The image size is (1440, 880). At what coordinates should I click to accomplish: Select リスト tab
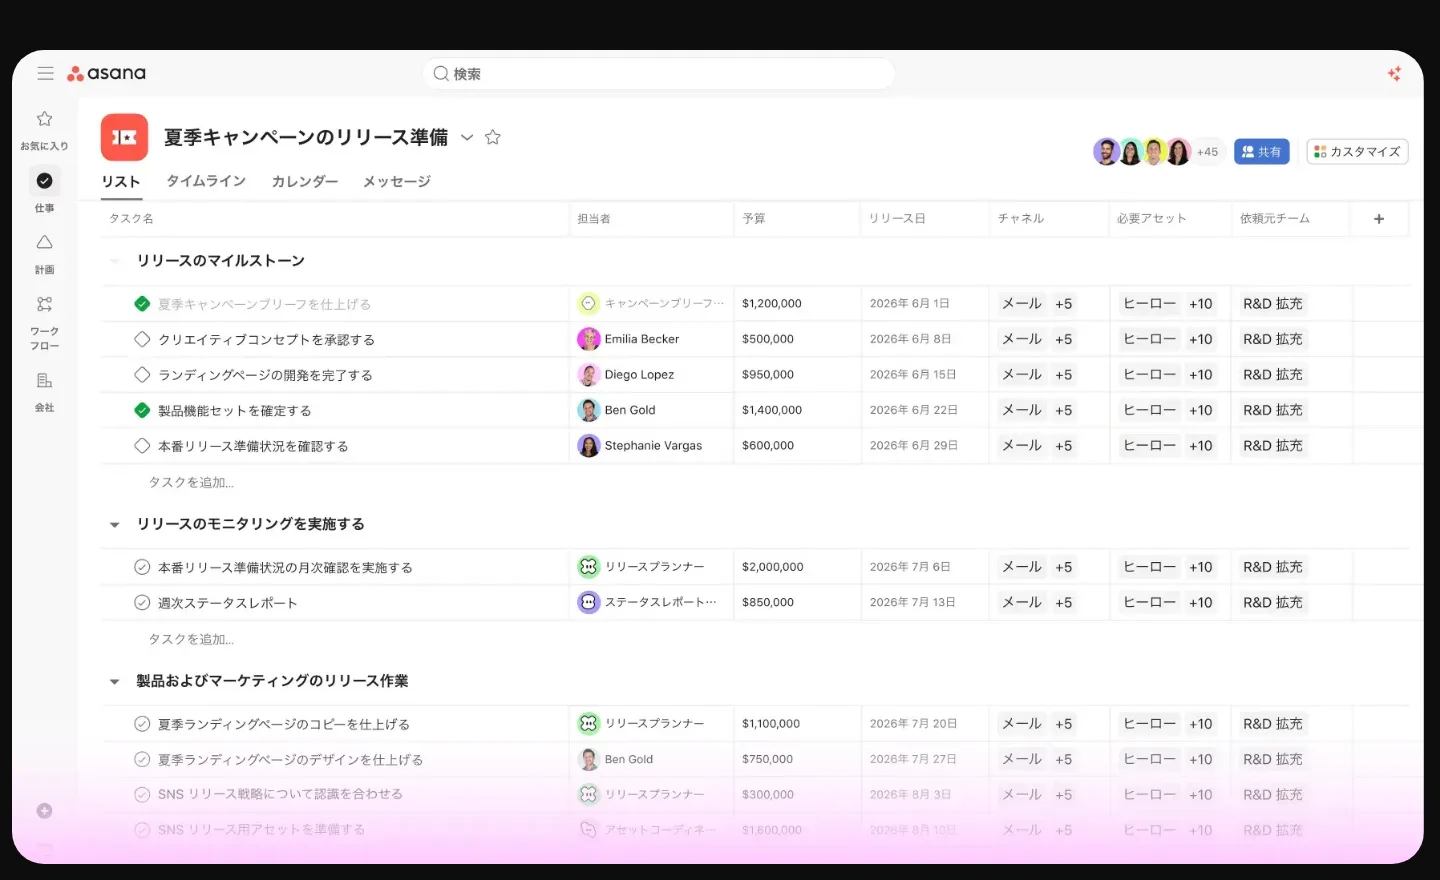coord(121,181)
